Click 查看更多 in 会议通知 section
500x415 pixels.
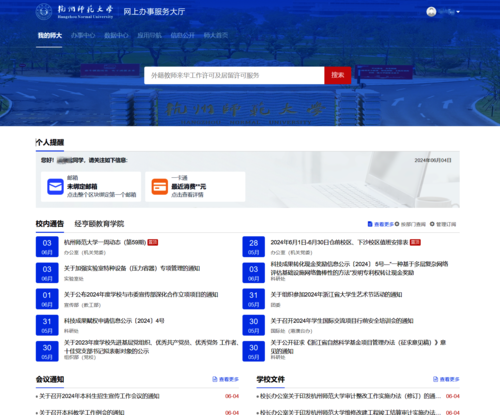(x=229, y=379)
